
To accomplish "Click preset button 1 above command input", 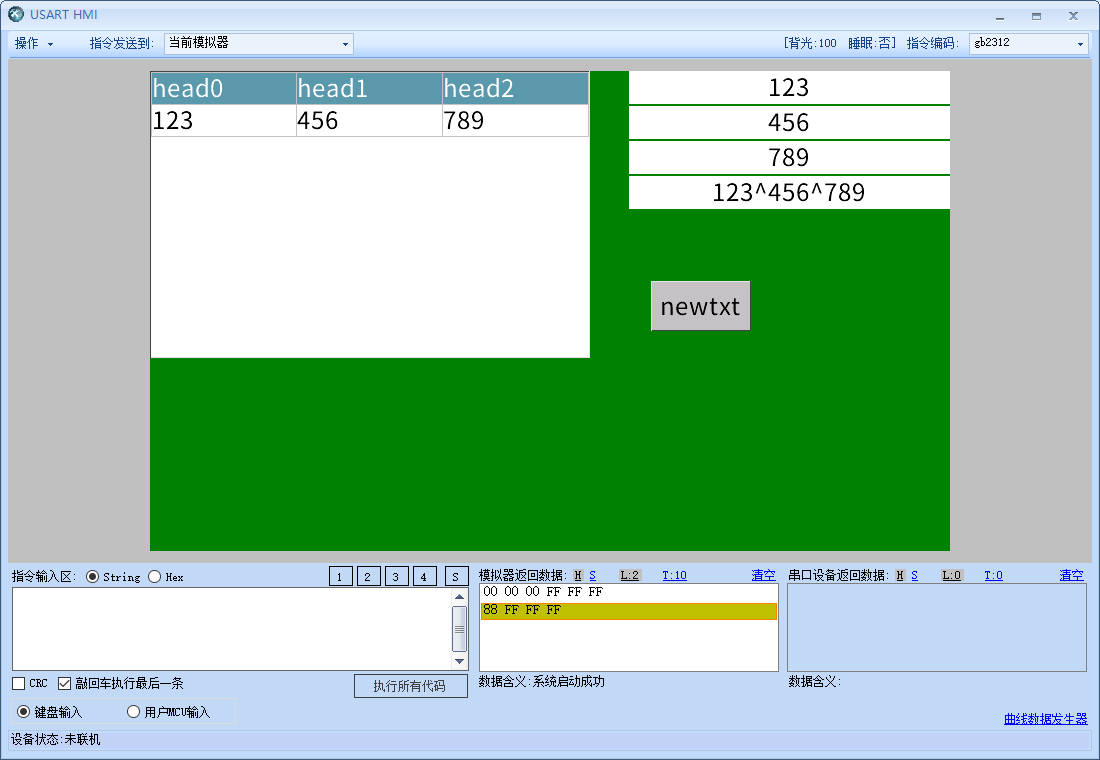I will pos(340,576).
